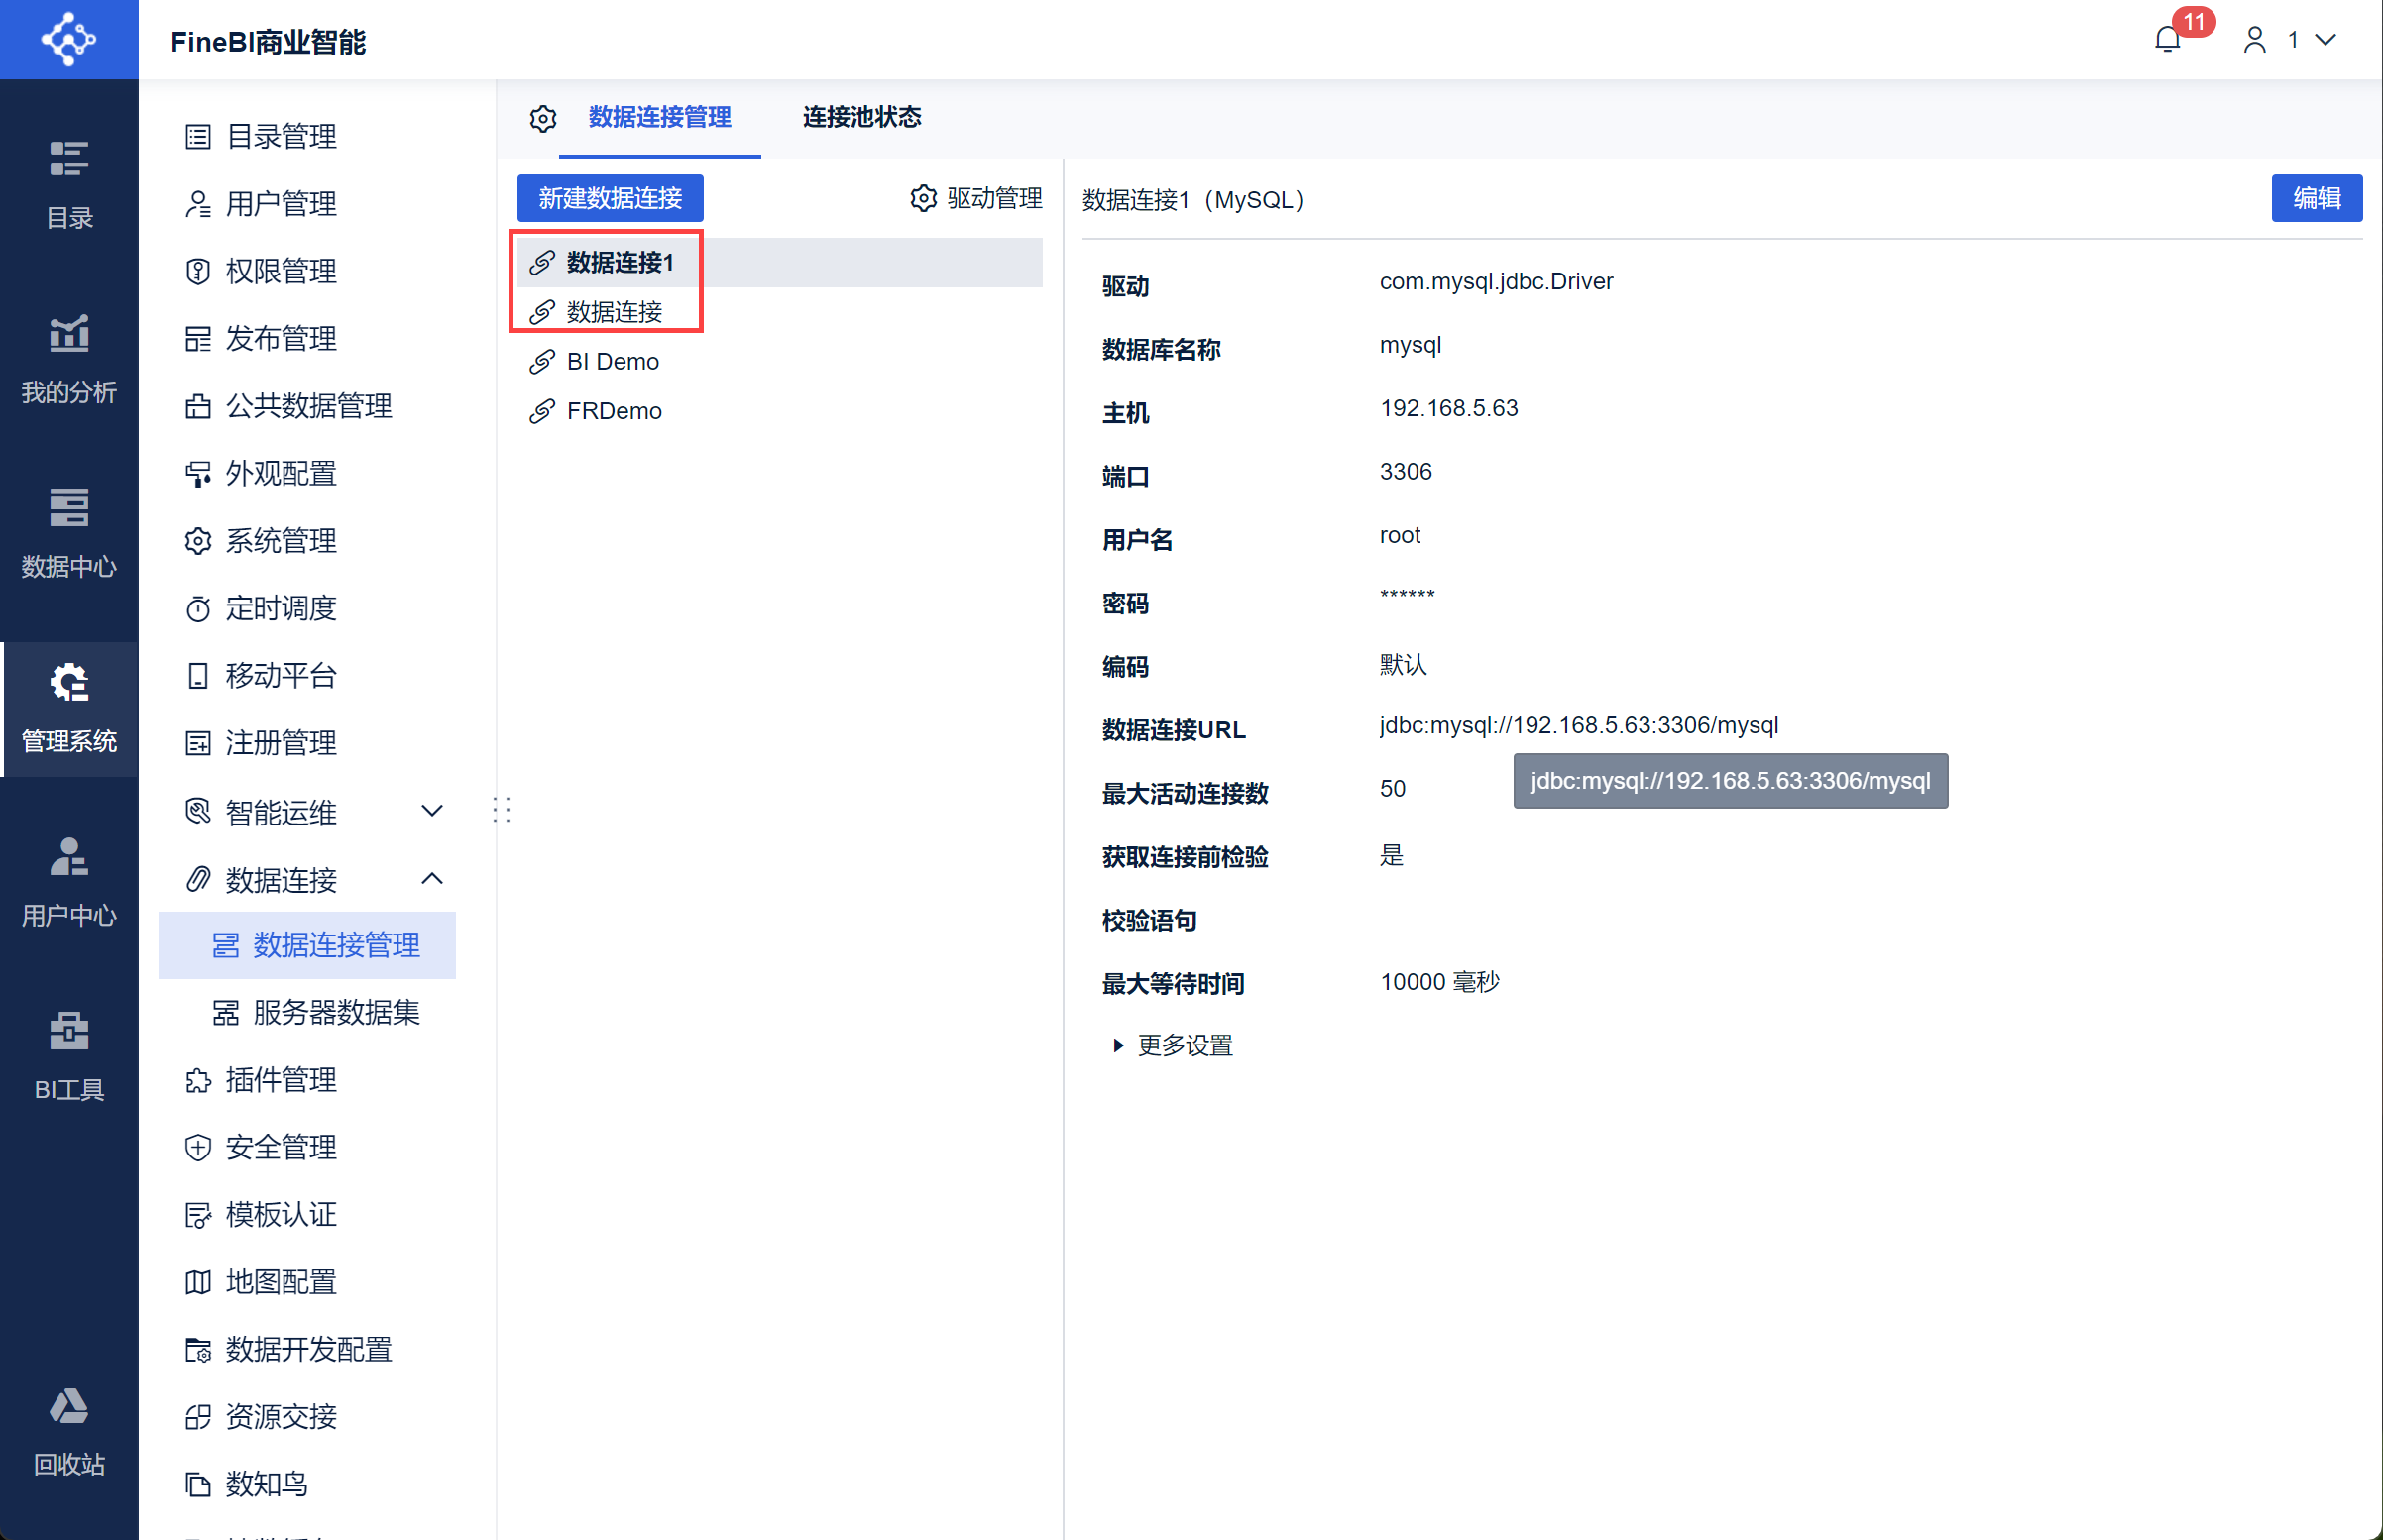Viewport: 2383px width, 1540px height.
Task: Click the FineBI logo icon
Action: (69, 40)
